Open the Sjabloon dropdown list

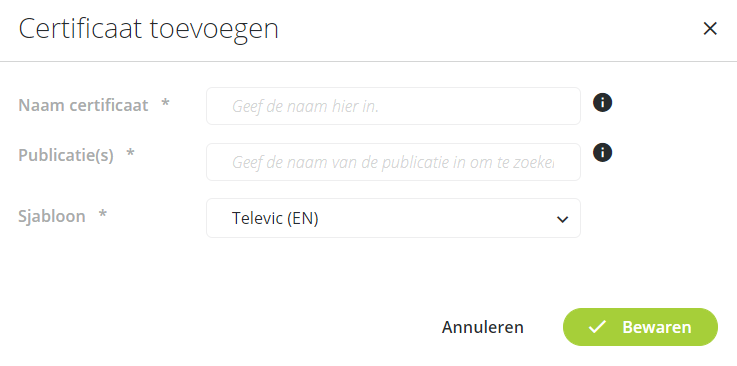pos(393,218)
